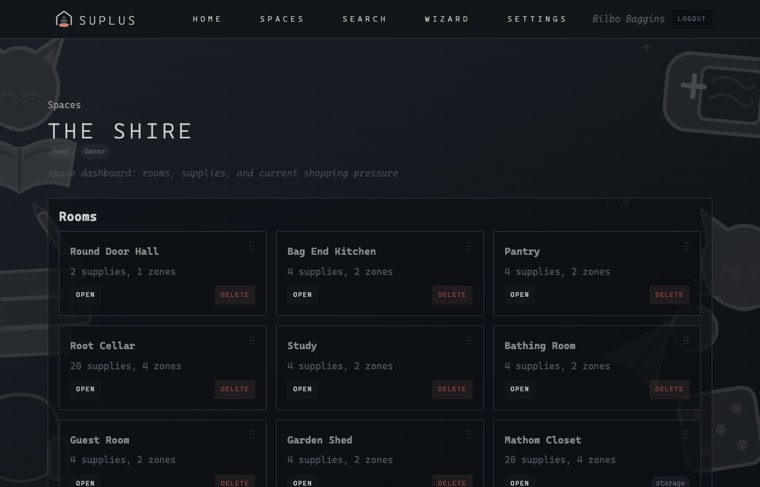Click the Bathing Room card title
Viewport: 760px width, 487px height.
click(x=539, y=346)
